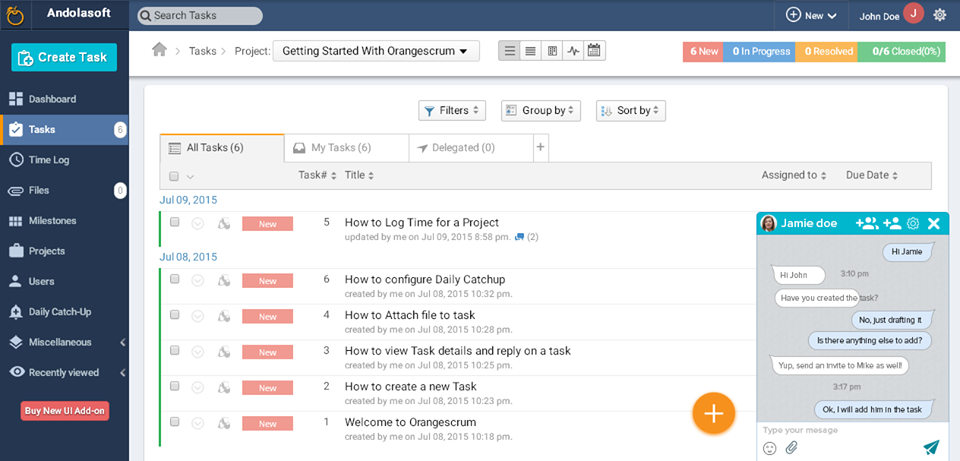Open Files in sidebar
Viewport: 960px width, 461px height.
(64, 190)
